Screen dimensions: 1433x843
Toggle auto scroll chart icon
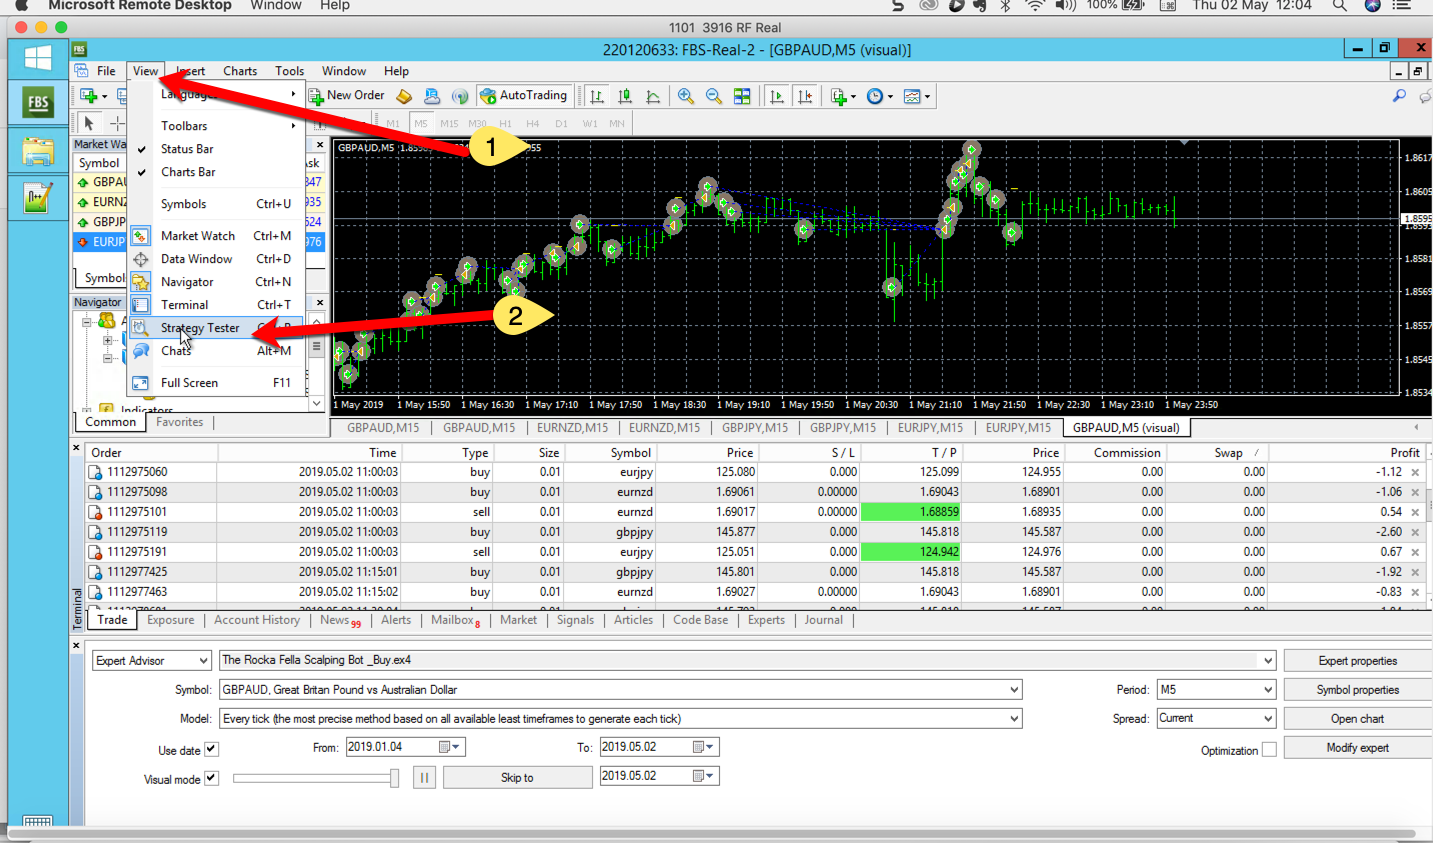point(777,96)
